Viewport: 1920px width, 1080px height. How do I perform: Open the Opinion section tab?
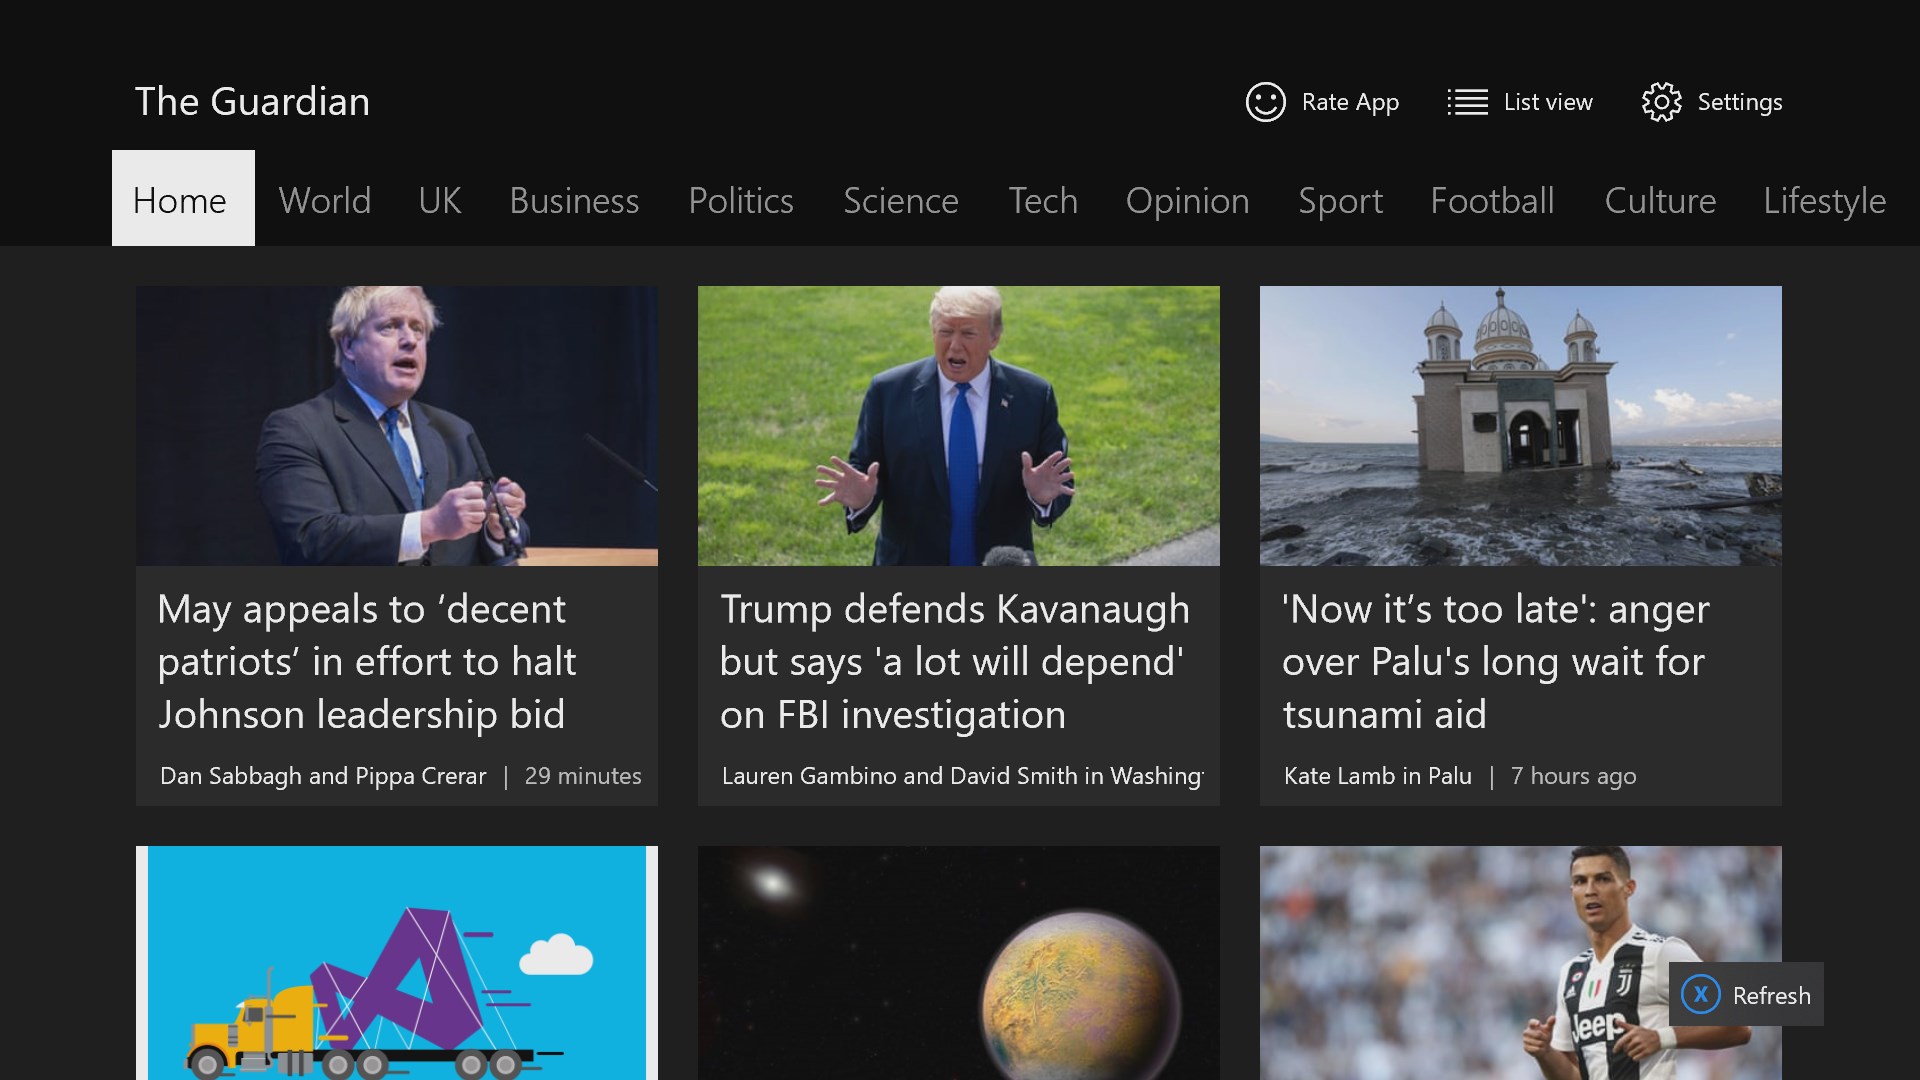(x=1188, y=201)
